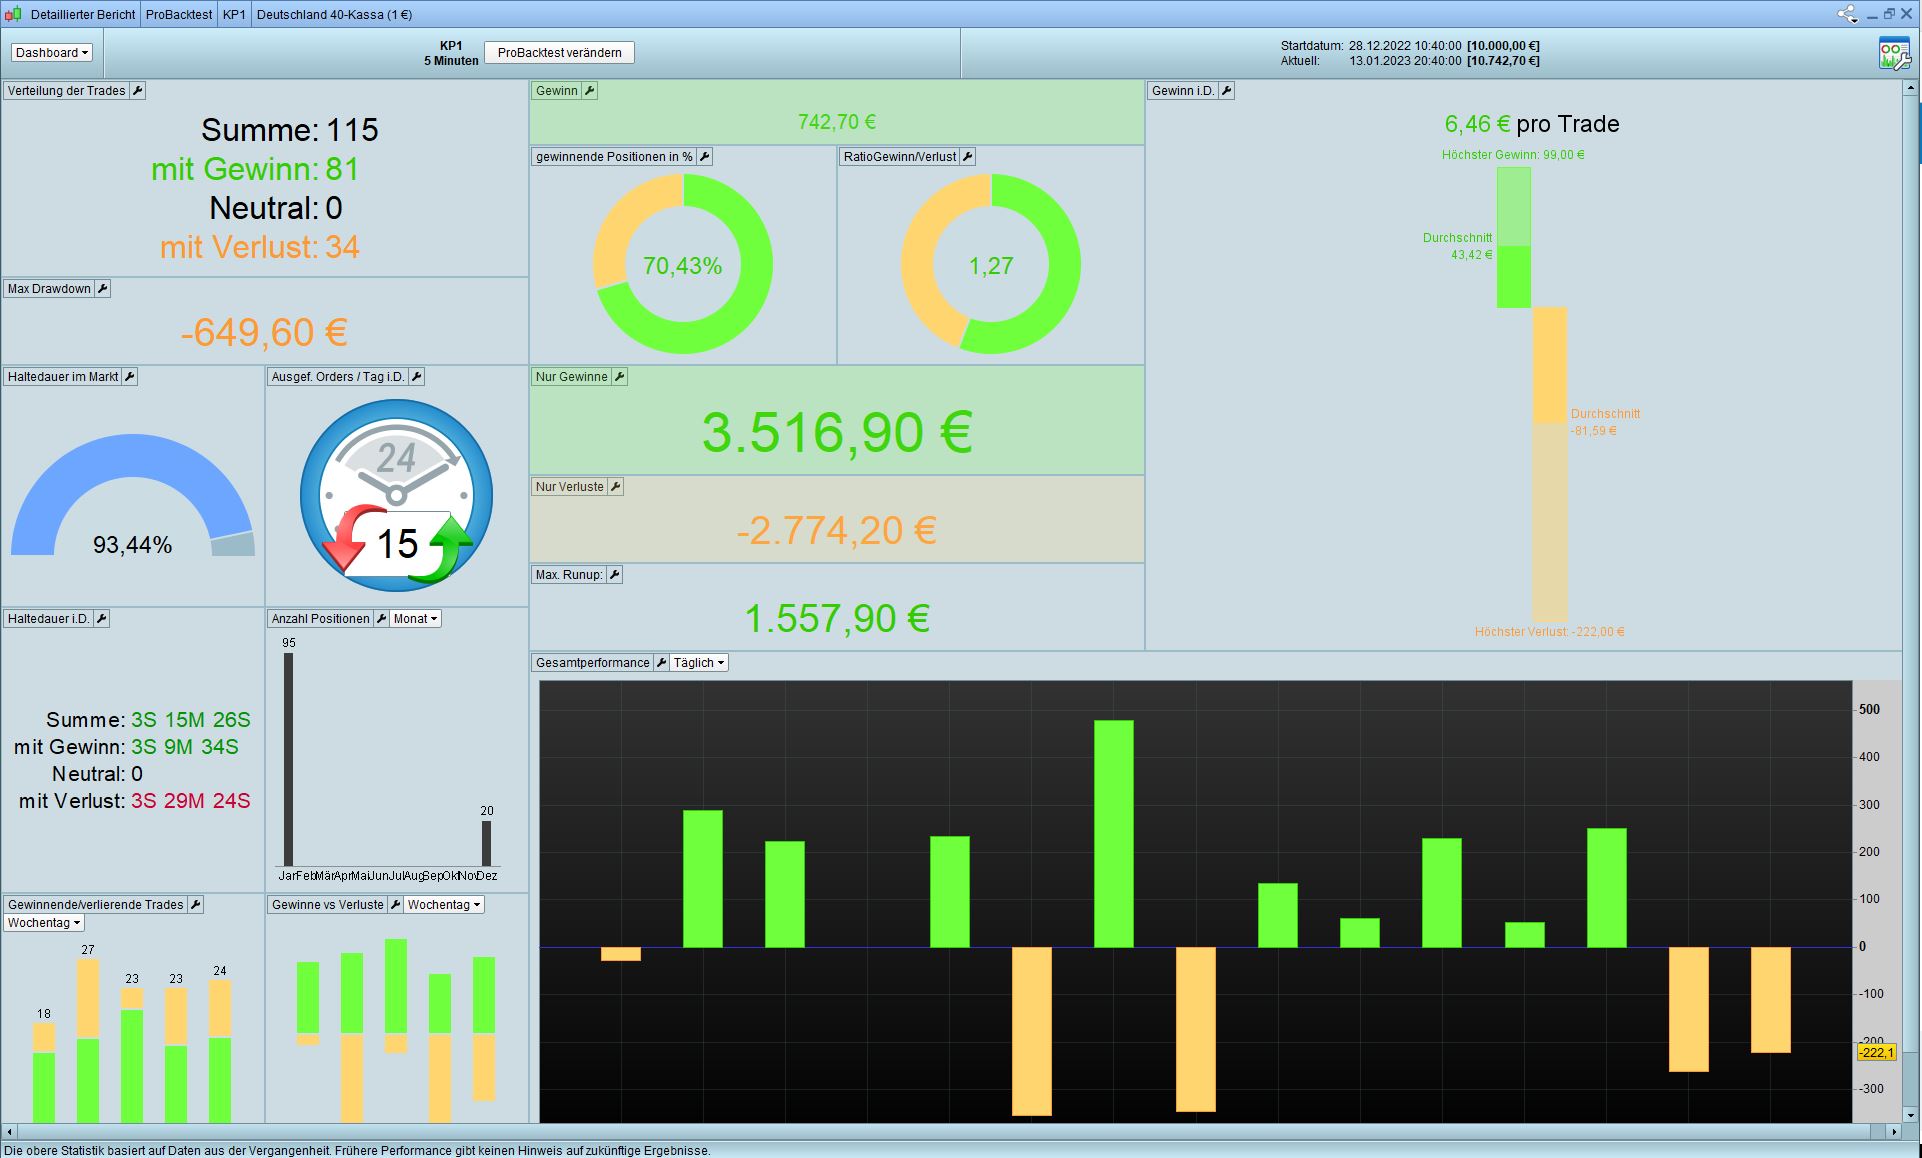Click the vertical scrollbar down arrow
Viewport: 1922px width, 1158px height.
pos(1911,1114)
